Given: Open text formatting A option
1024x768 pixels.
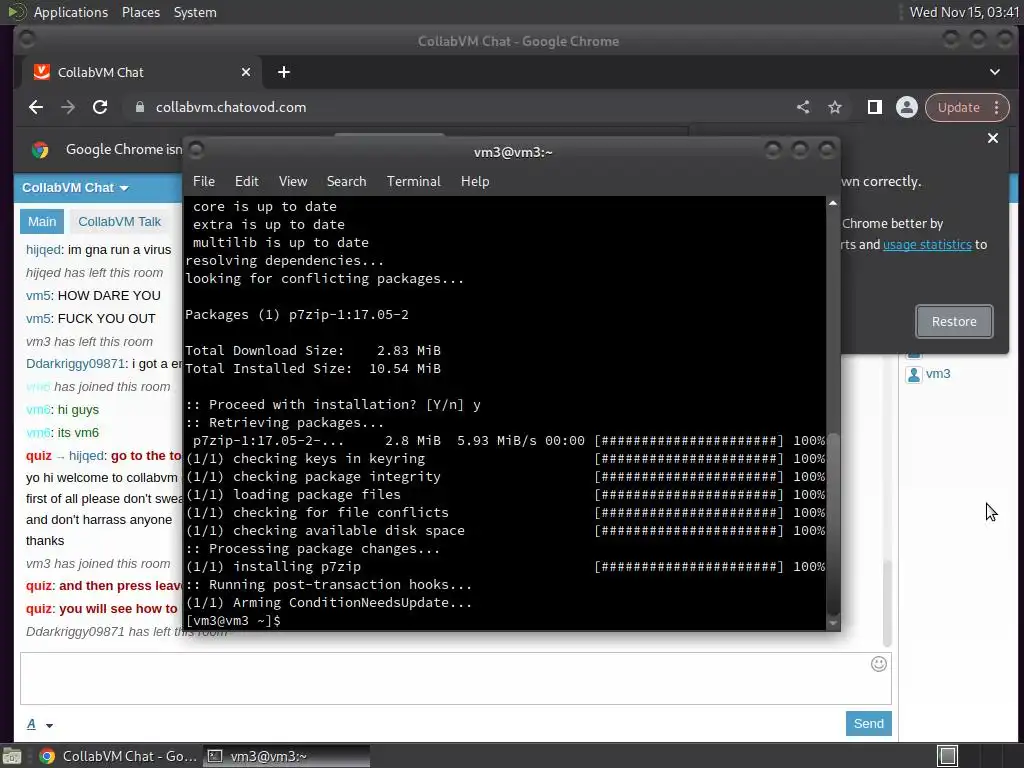Looking at the screenshot, I should [x=31, y=724].
